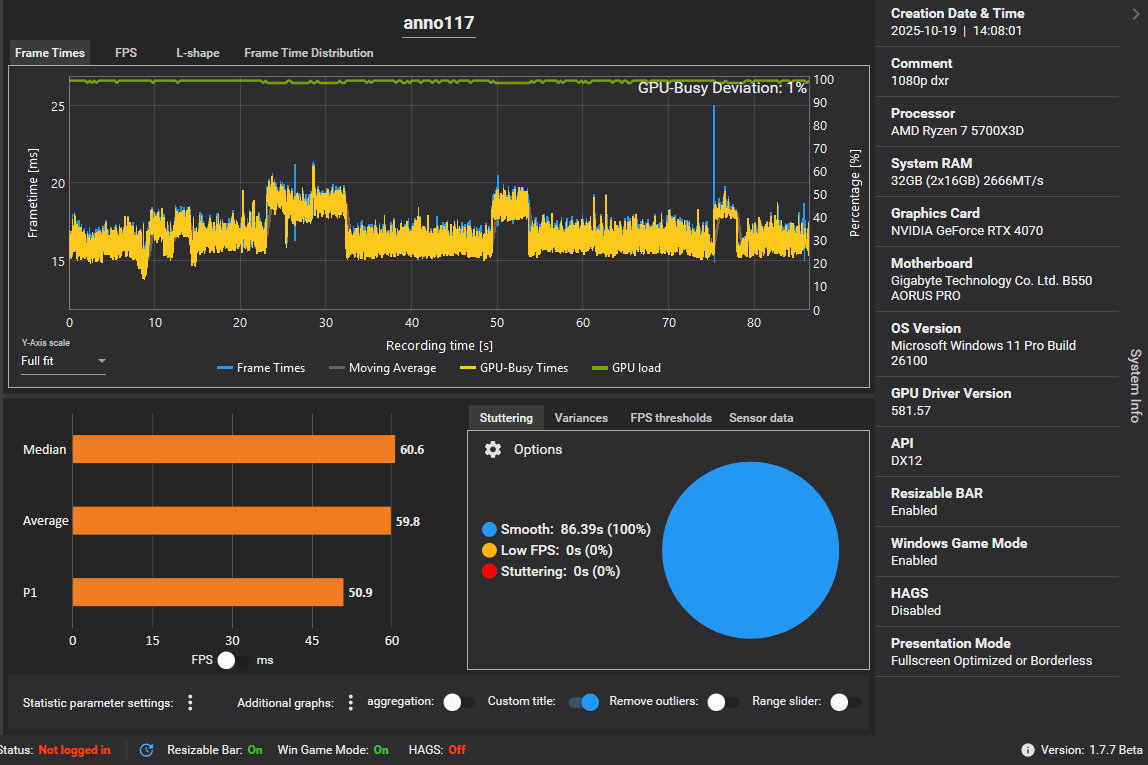The width and height of the screenshot is (1148, 765).
Task: Click the Low FPS yellow legend dot
Action: click(x=489, y=550)
